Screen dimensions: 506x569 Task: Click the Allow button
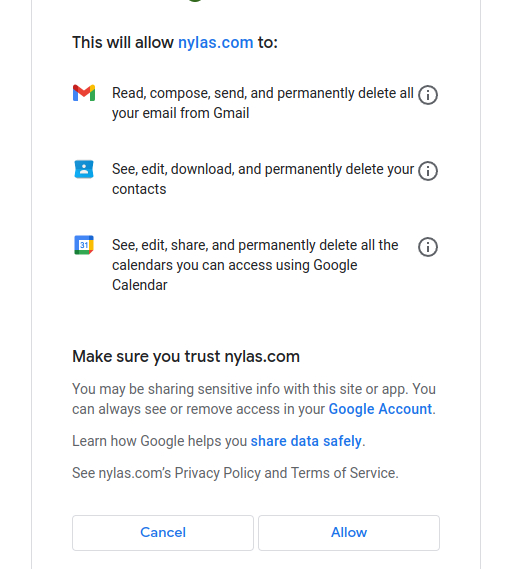[349, 533]
